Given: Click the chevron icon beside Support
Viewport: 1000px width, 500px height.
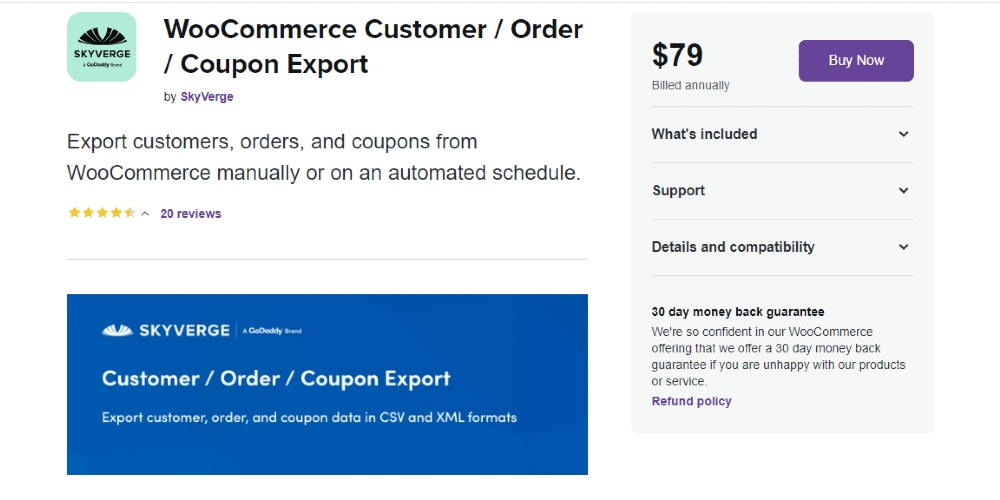Looking at the screenshot, I should (x=903, y=191).
